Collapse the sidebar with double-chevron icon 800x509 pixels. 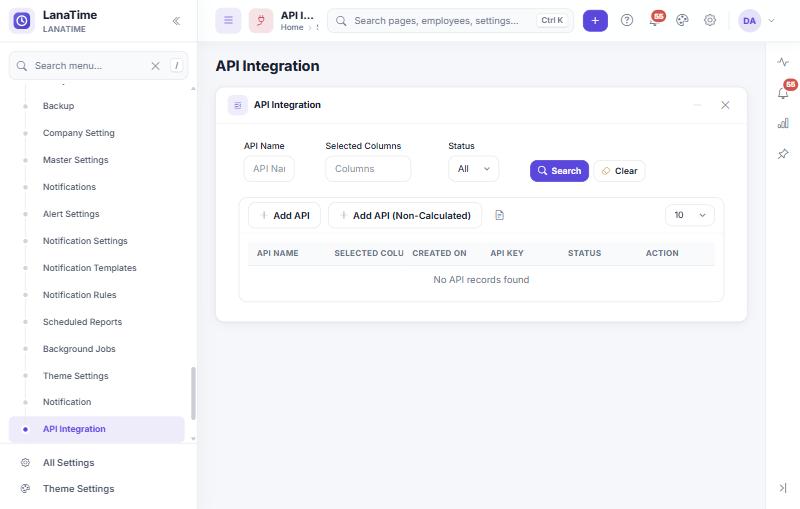[176, 21]
